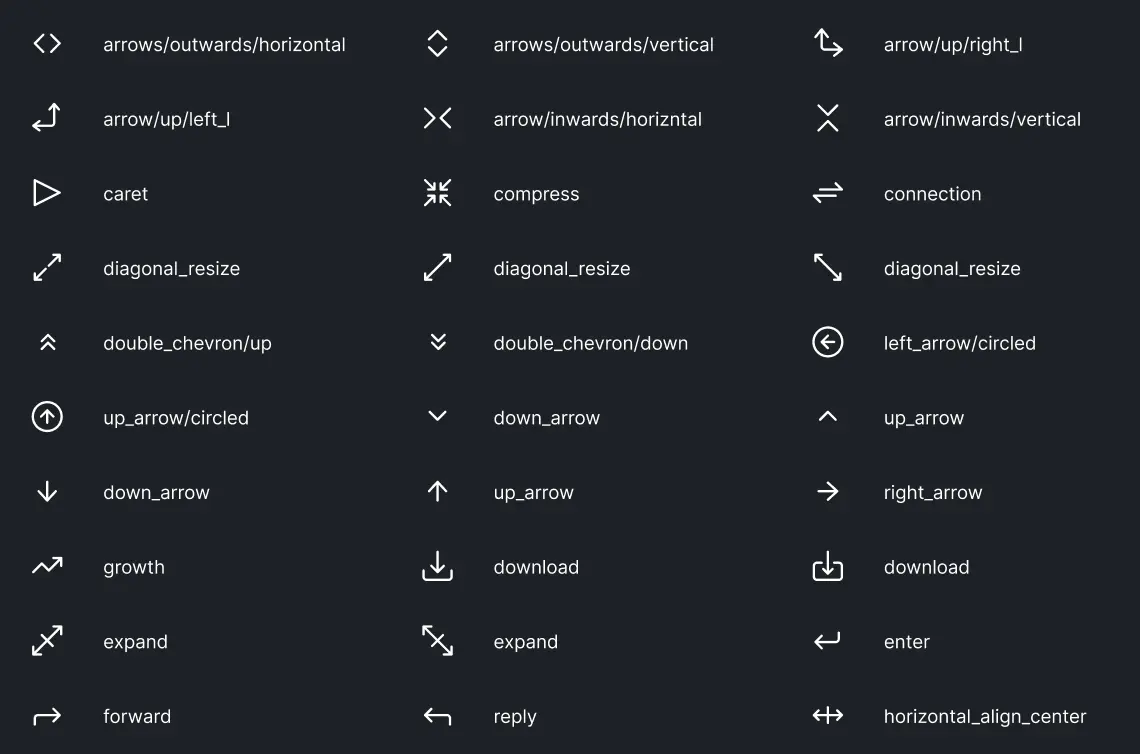1140x754 pixels.
Task: Select the double_chevron/down icon
Action: (x=437, y=343)
